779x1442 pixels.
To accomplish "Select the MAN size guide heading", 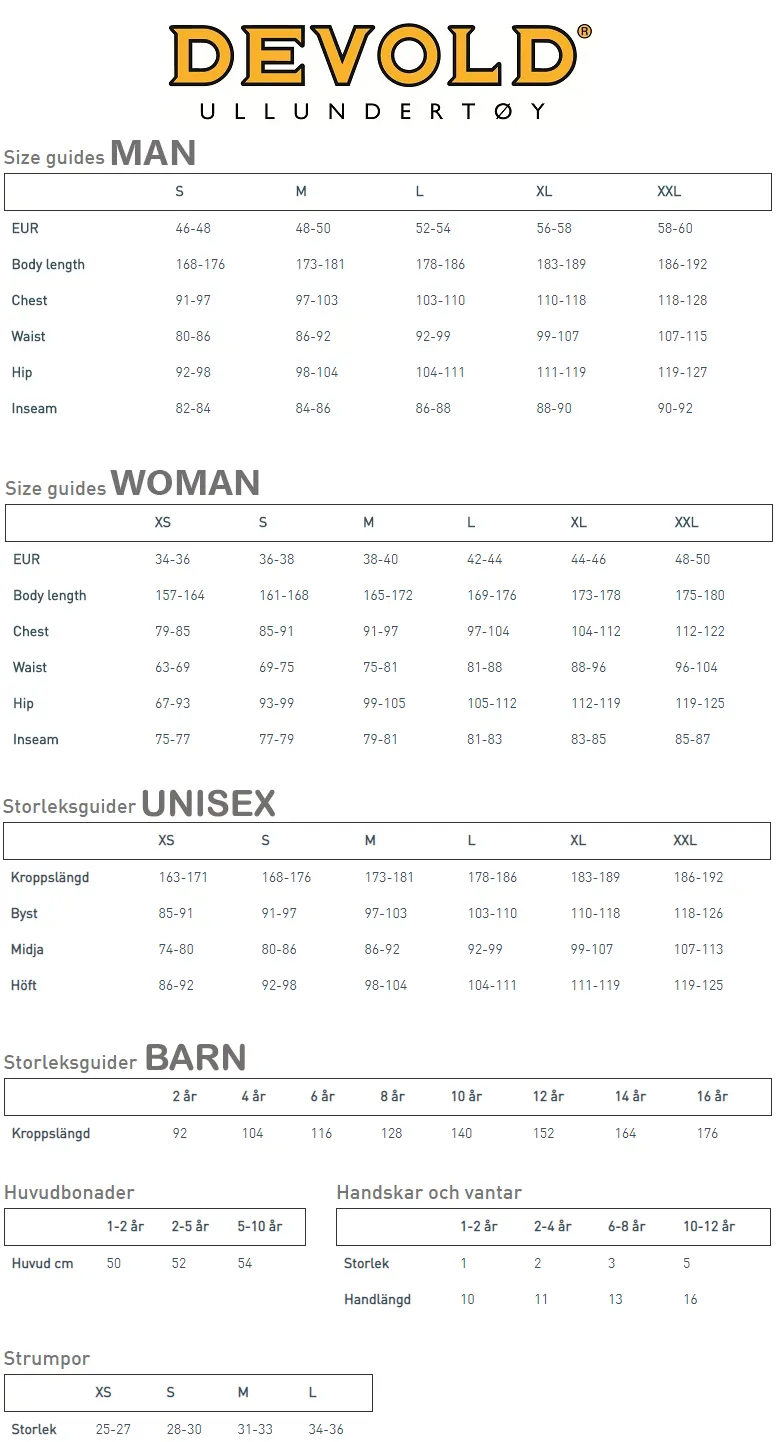I will (100, 154).
